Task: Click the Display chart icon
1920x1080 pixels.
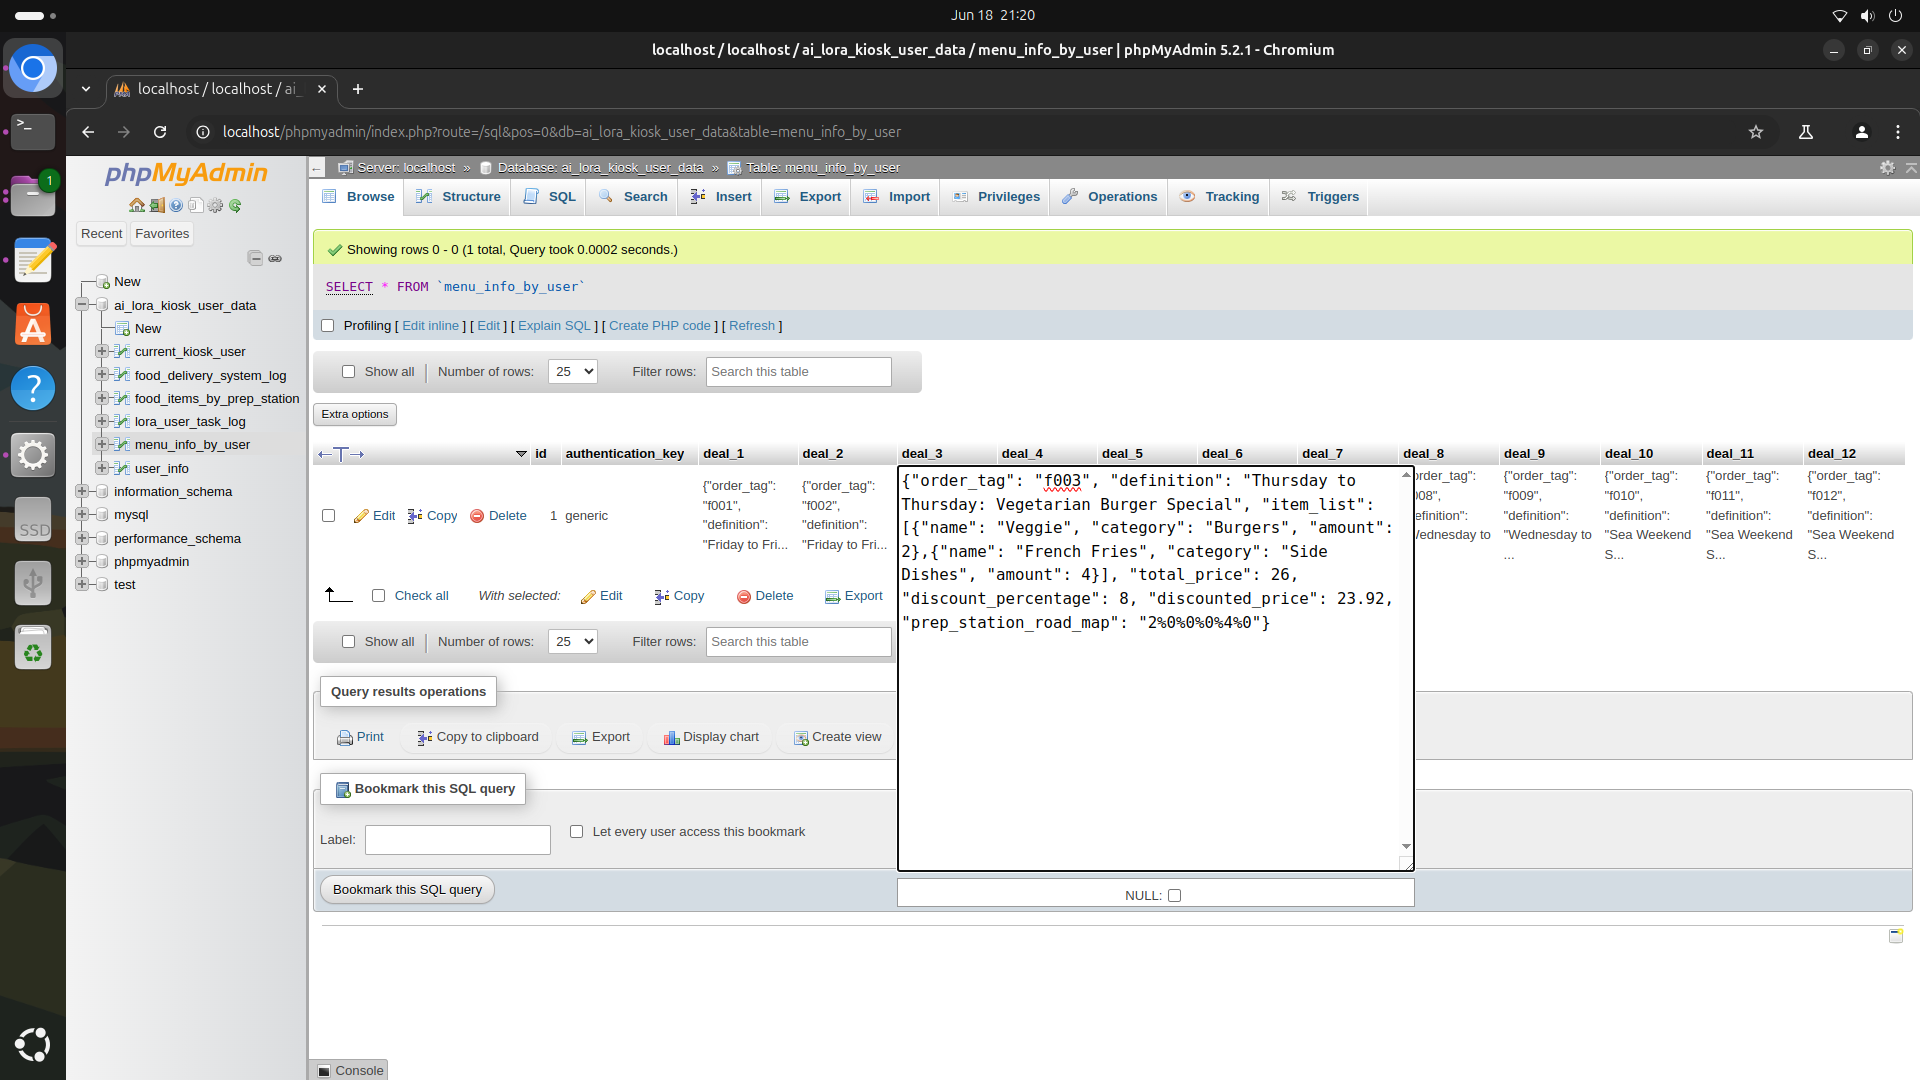Action: click(671, 738)
